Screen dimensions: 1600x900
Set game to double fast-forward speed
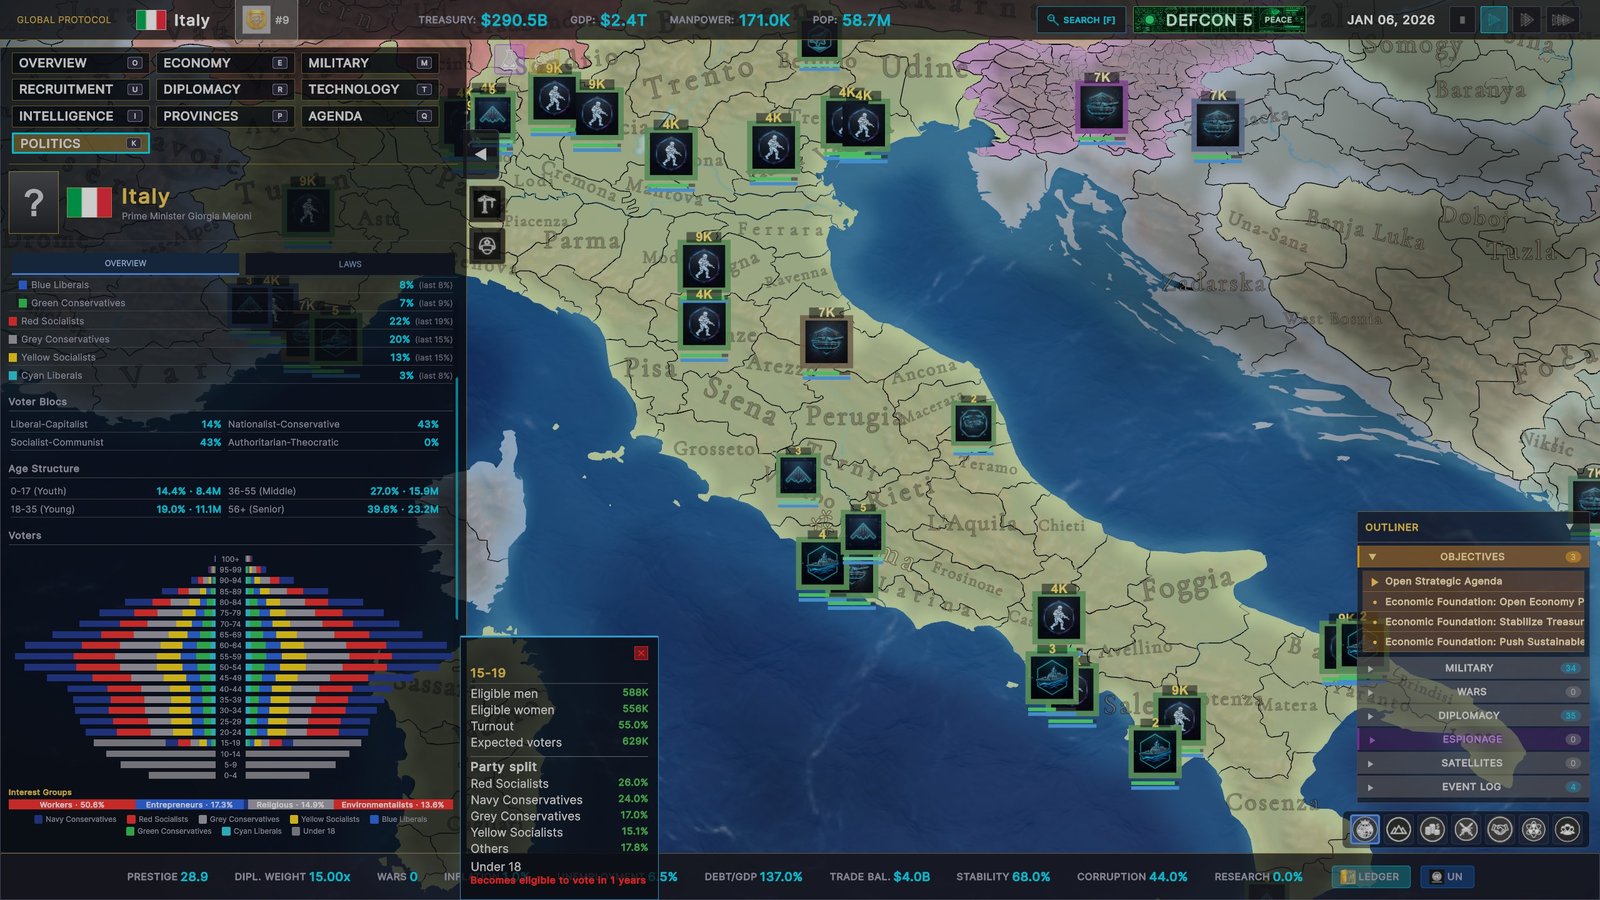click(x=1526, y=20)
